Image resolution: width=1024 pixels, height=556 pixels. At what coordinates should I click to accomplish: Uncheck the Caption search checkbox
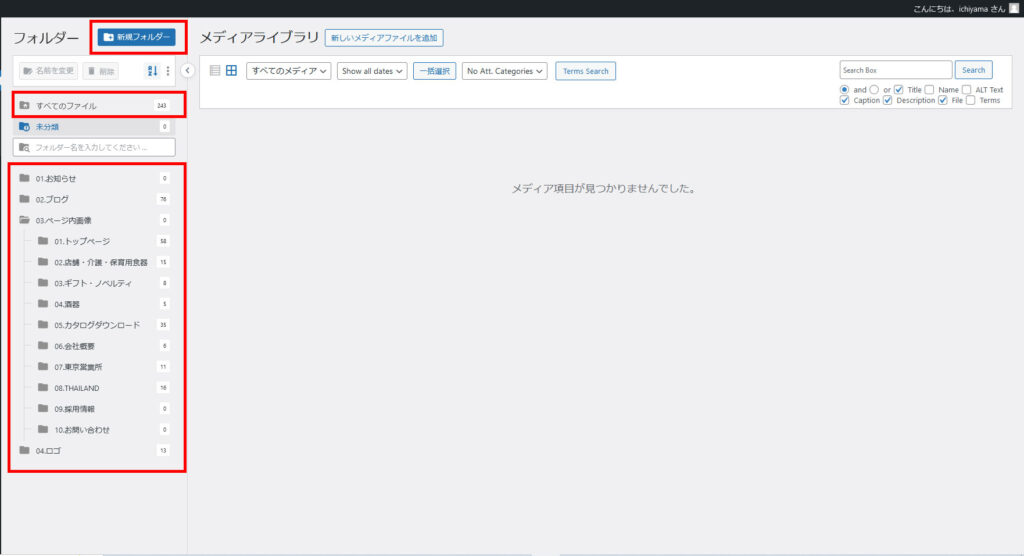click(845, 101)
